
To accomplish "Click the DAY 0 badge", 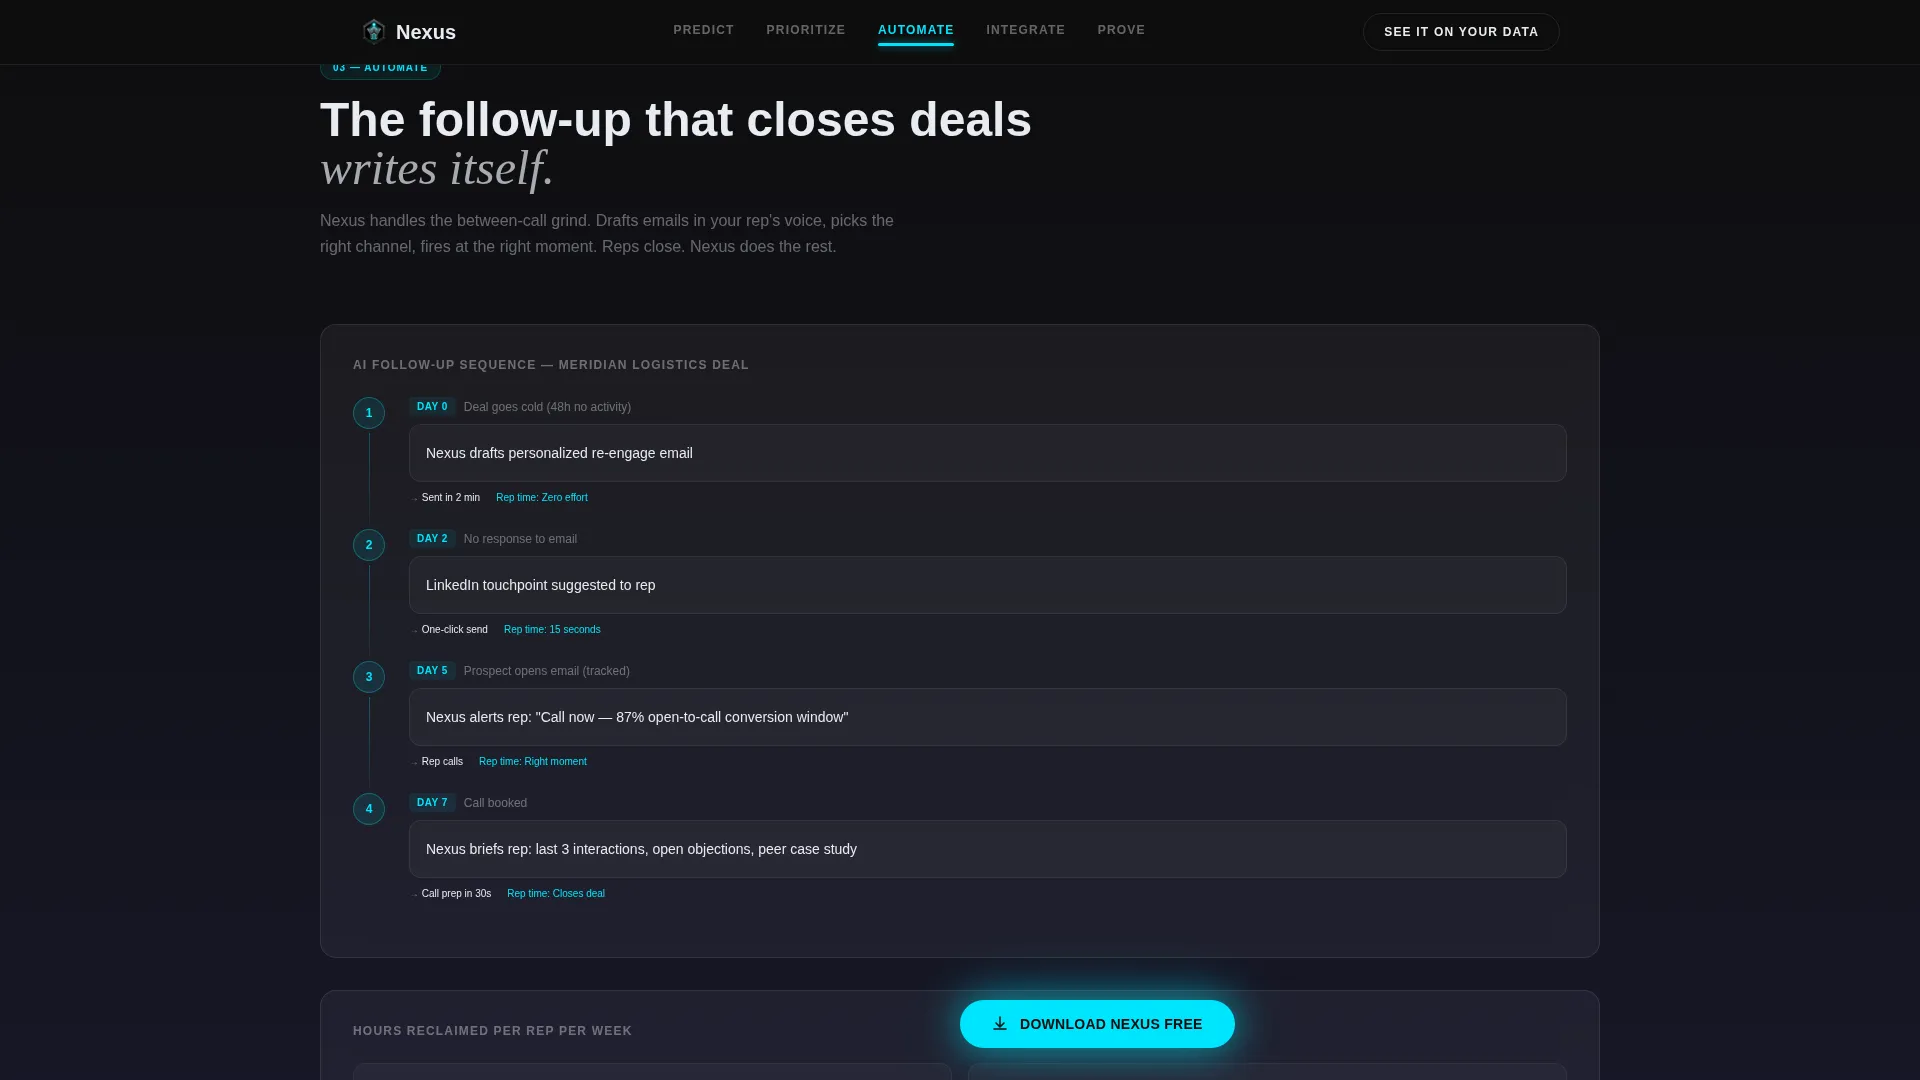I will pyautogui.click(x=432, y=407).
